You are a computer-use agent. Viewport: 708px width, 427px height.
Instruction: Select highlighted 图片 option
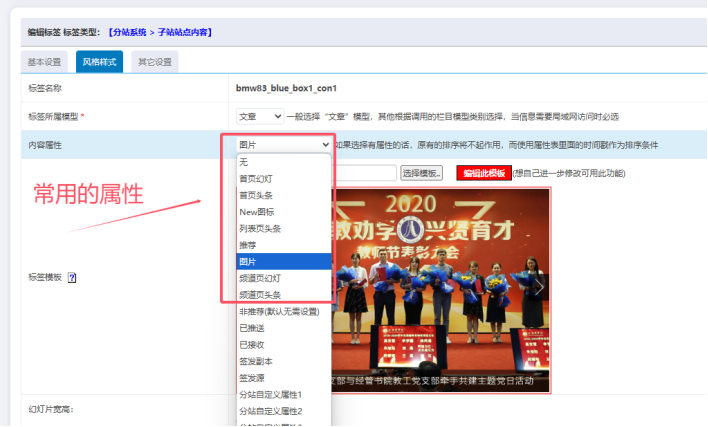pyautogui.click(x=247, y=261)
